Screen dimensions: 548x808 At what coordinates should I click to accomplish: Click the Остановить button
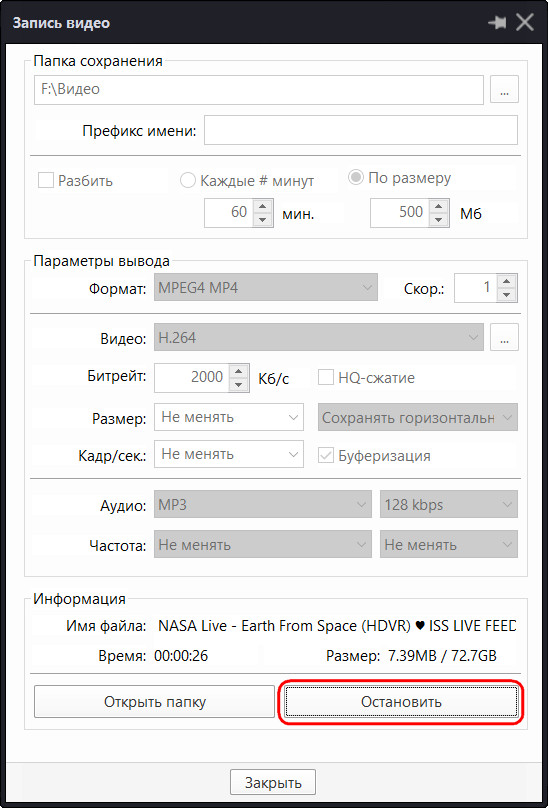pyautogui.click(x=401, y=701)
